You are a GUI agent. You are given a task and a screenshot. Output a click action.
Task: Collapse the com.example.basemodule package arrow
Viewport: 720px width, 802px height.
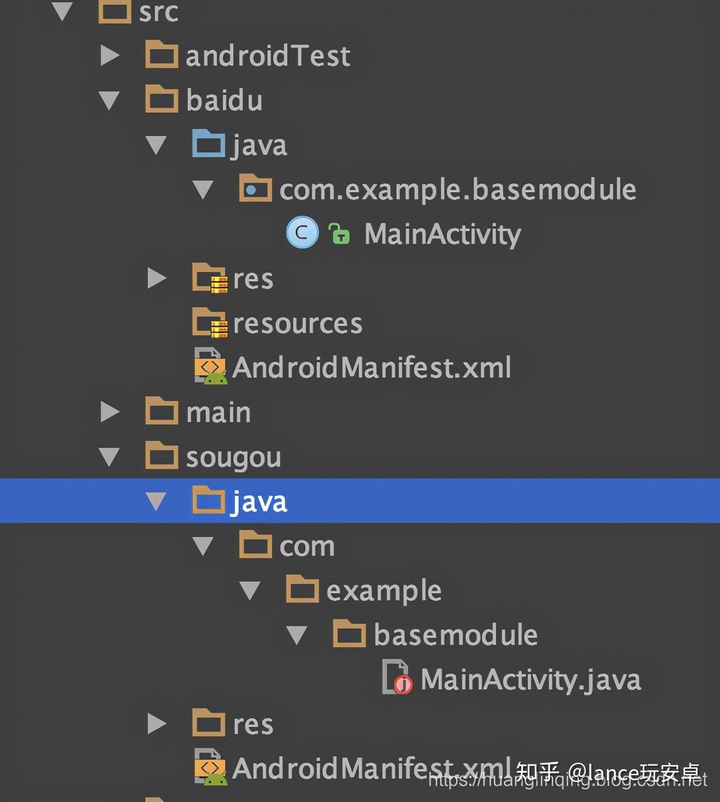(203, 190)
